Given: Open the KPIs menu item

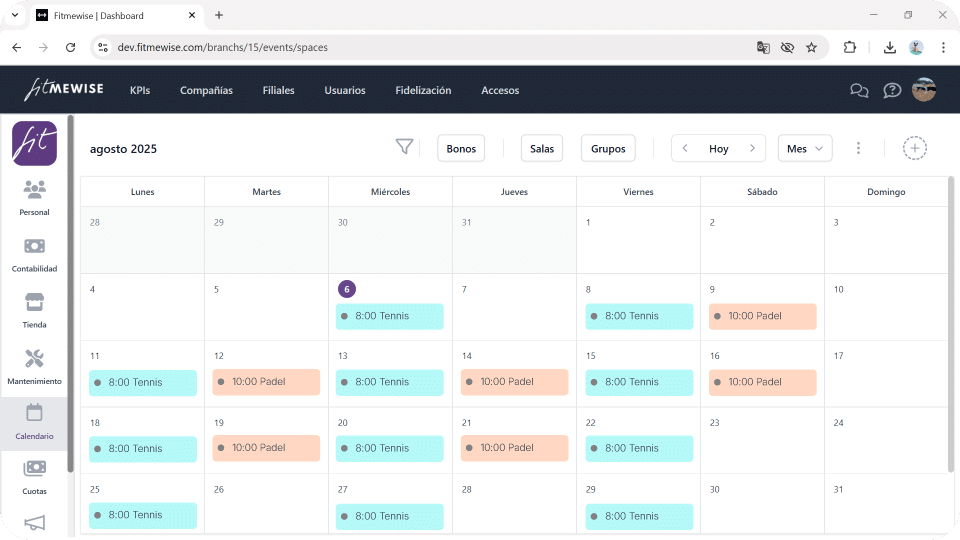Looking at the screenshot, I should pos(140,90).
